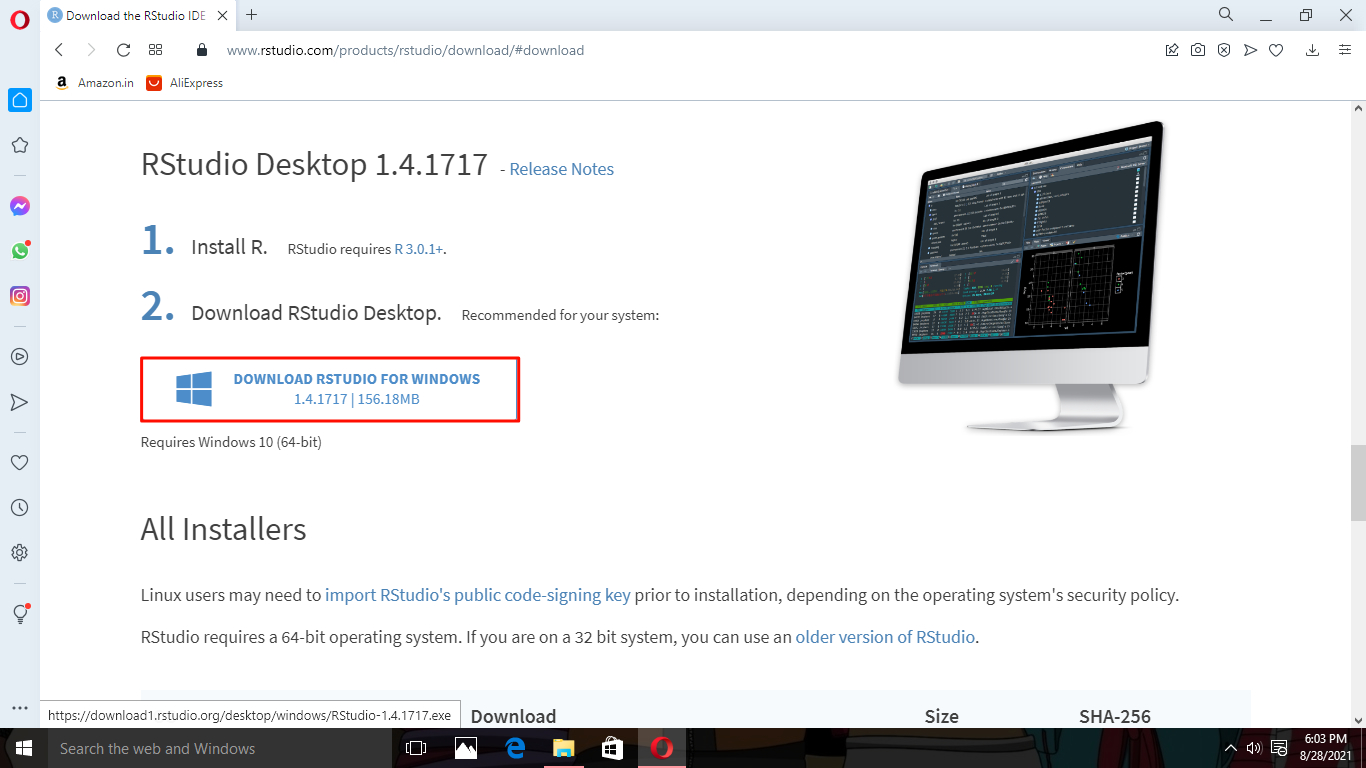Open the ad blocker shield icon
The image size is (1366, 768).
[1224, 50]
